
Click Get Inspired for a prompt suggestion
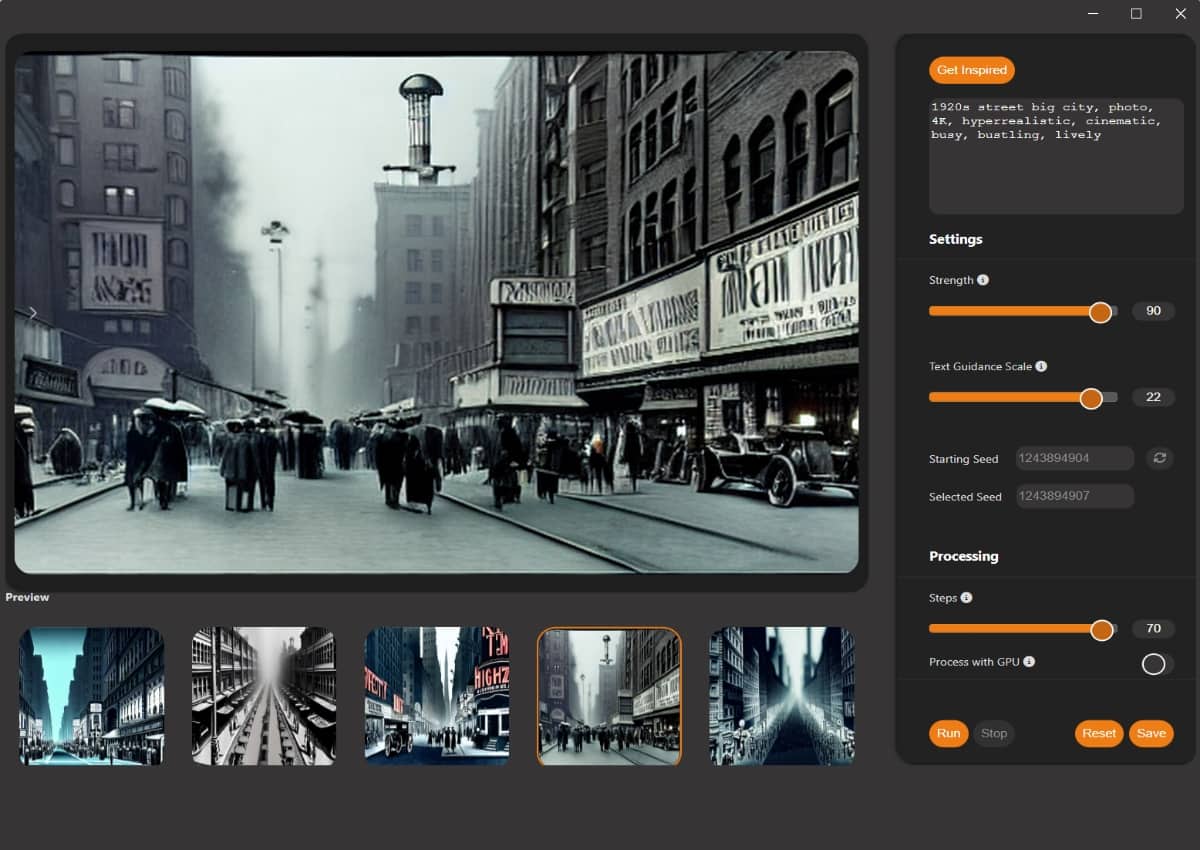click(x=971, y=70)
